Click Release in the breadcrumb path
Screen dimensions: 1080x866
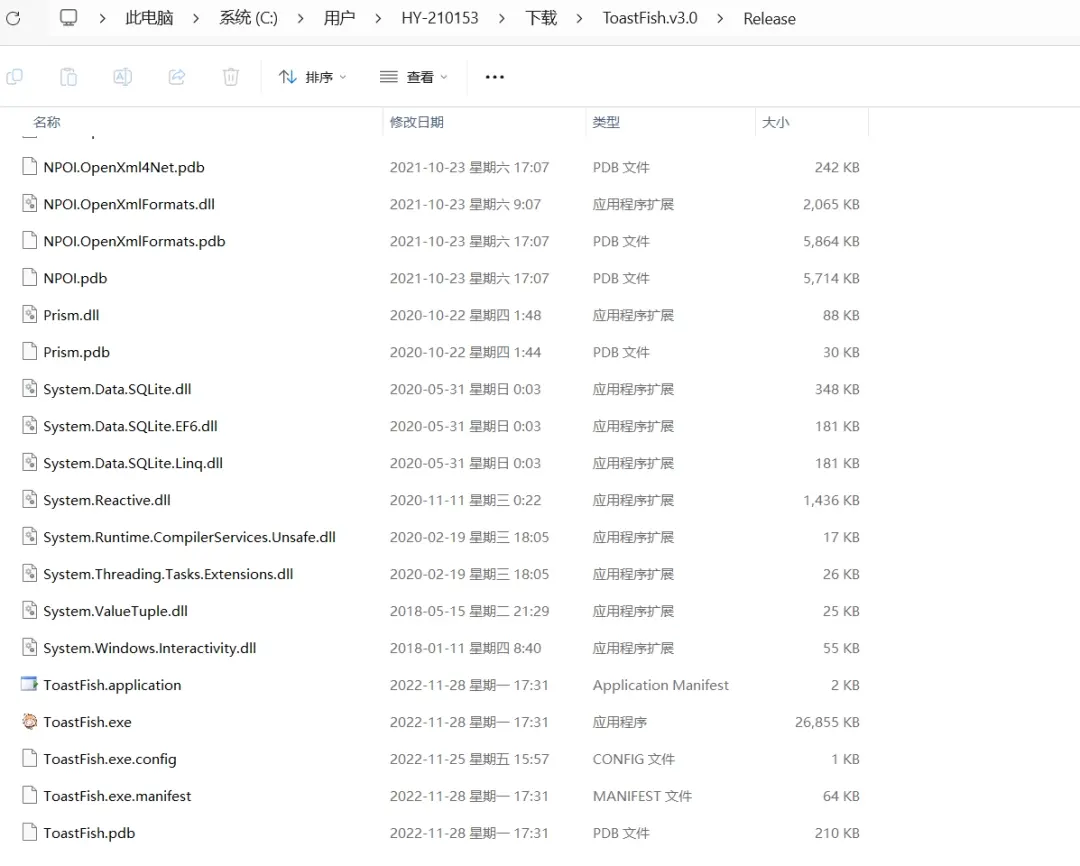click(769, 19)
